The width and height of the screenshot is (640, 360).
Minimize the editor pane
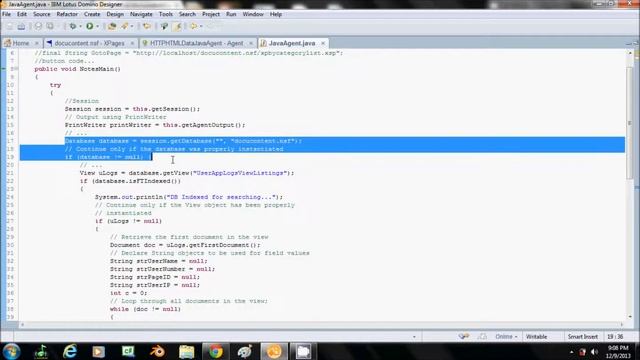(x=628, y=43)
